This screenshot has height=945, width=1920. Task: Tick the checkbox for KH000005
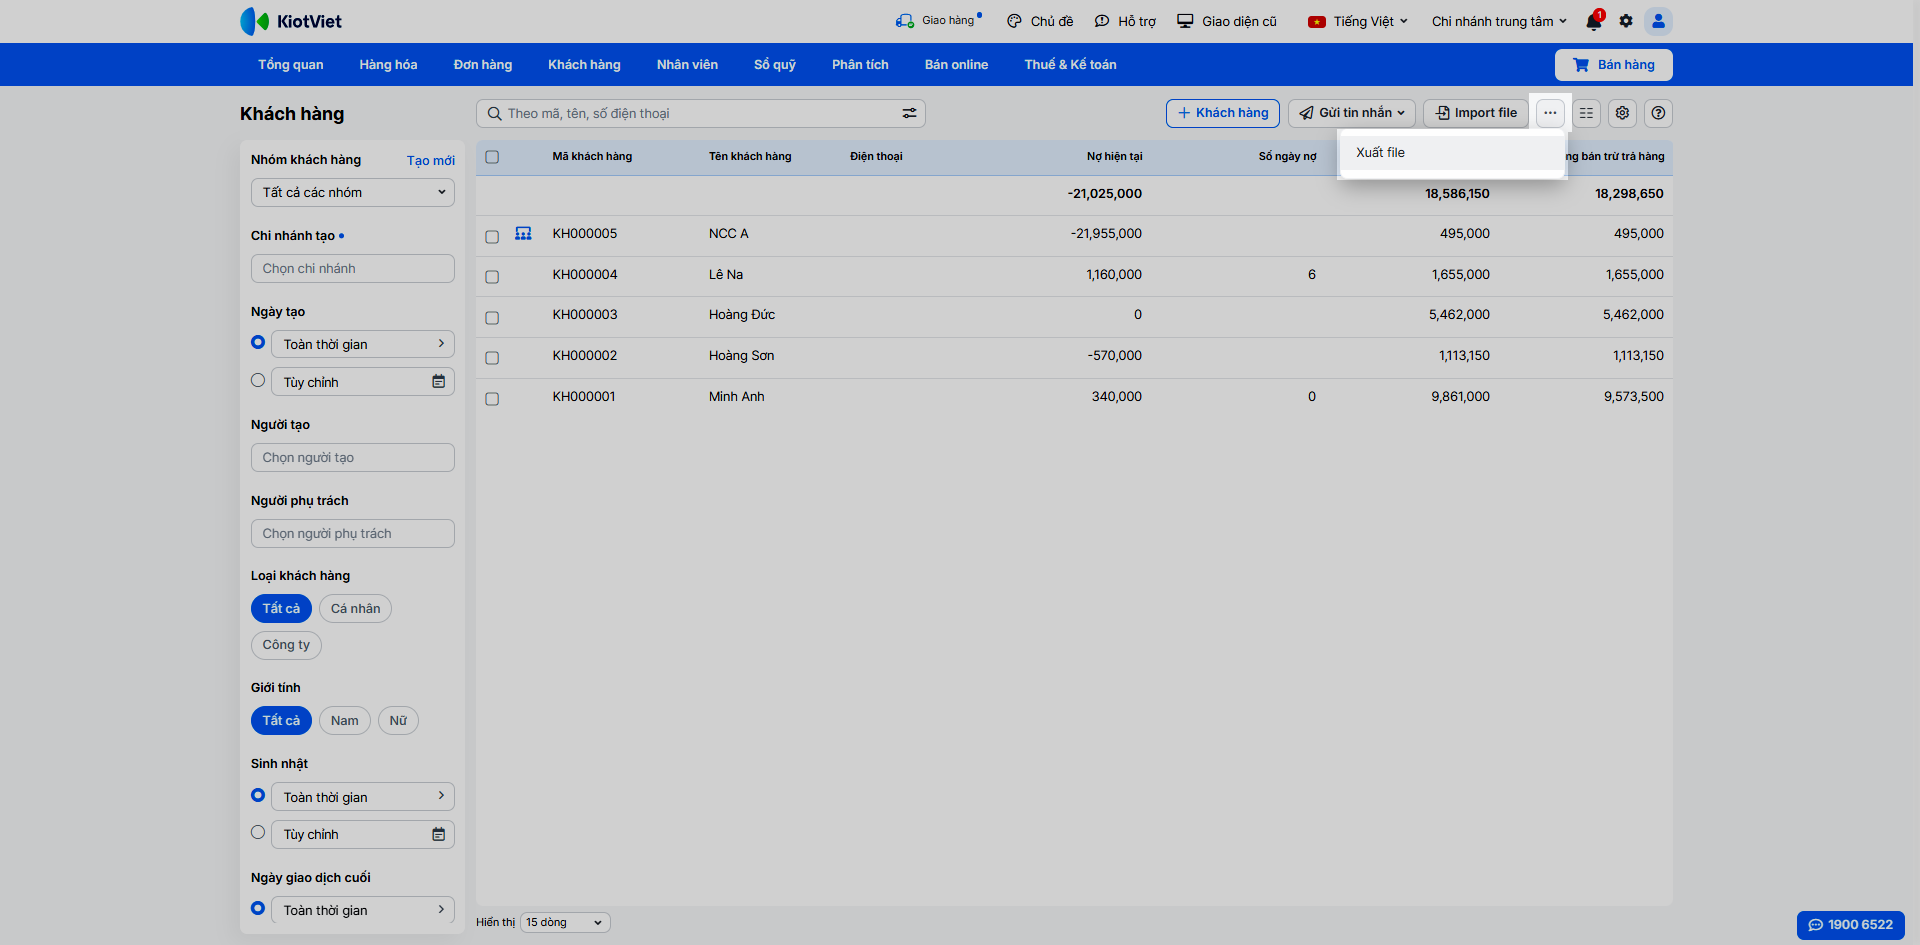click(x=492, y=237)
